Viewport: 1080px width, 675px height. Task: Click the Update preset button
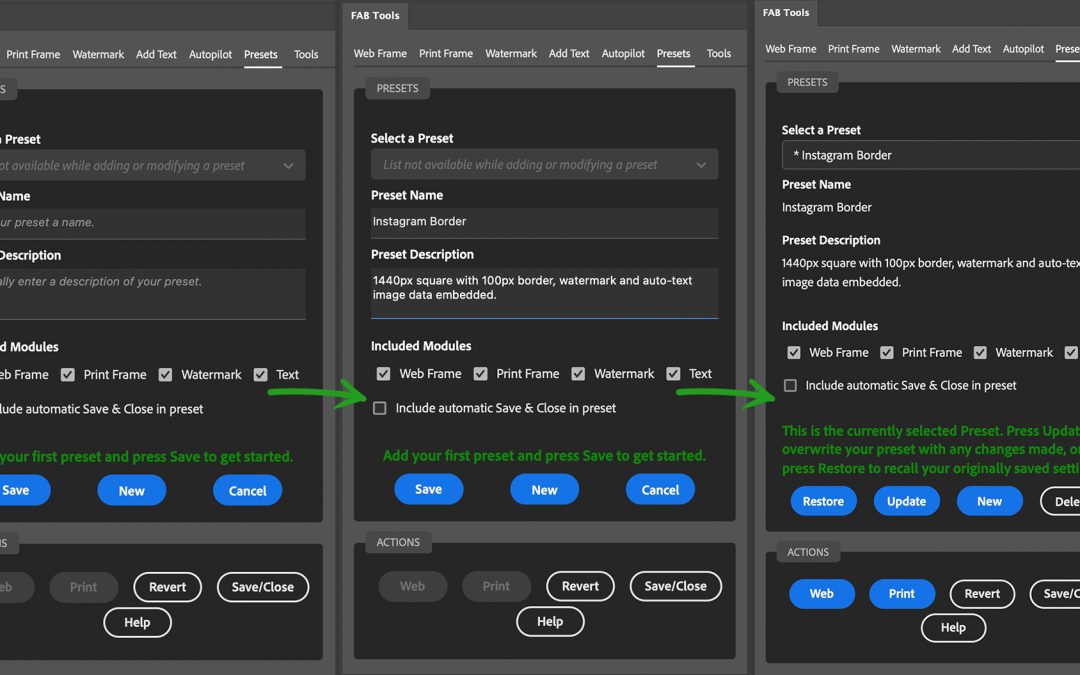[906, 501]
